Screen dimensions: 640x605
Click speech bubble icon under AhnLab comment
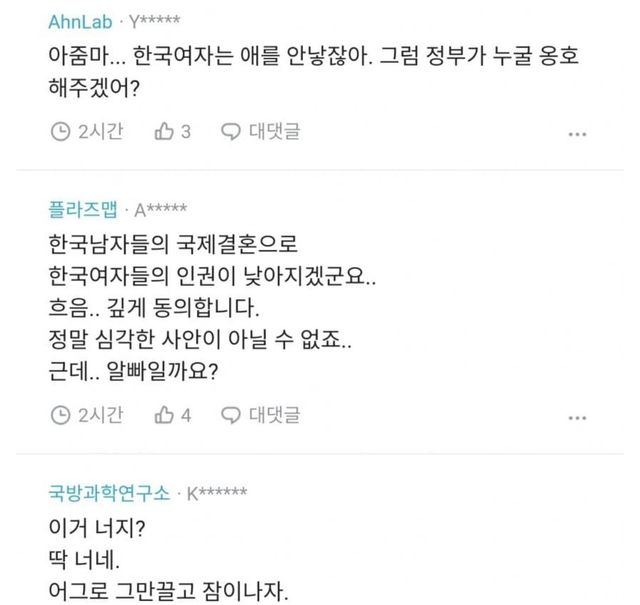pos(231,131)
